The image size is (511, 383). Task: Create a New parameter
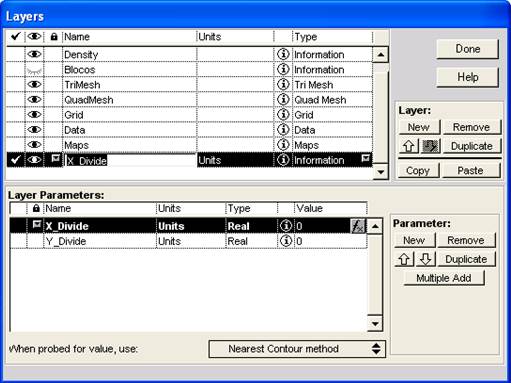pyautogui.click(x=414, y=240)
